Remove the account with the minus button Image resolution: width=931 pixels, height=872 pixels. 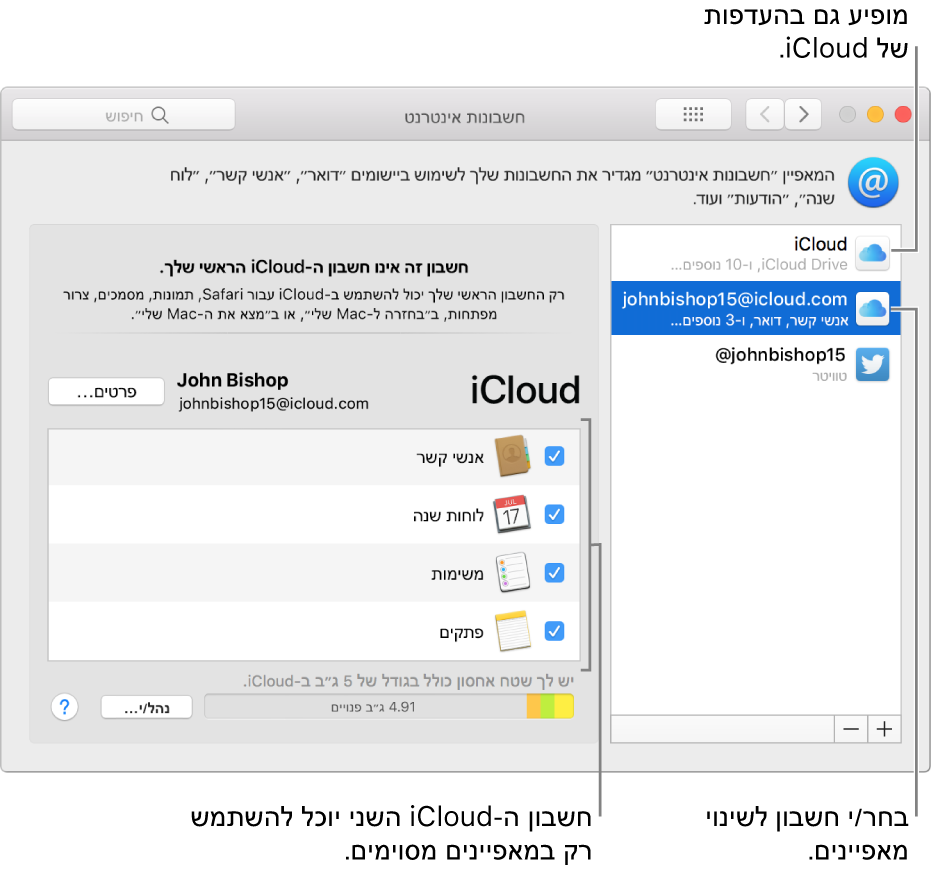851,729
